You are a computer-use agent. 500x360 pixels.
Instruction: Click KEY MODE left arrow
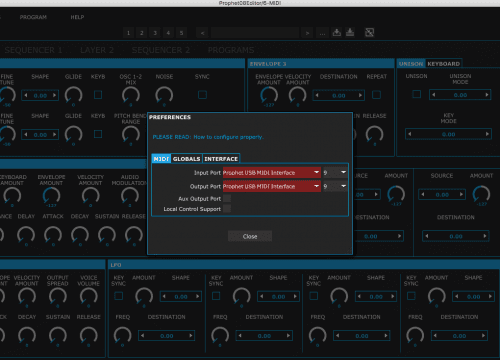410,134
